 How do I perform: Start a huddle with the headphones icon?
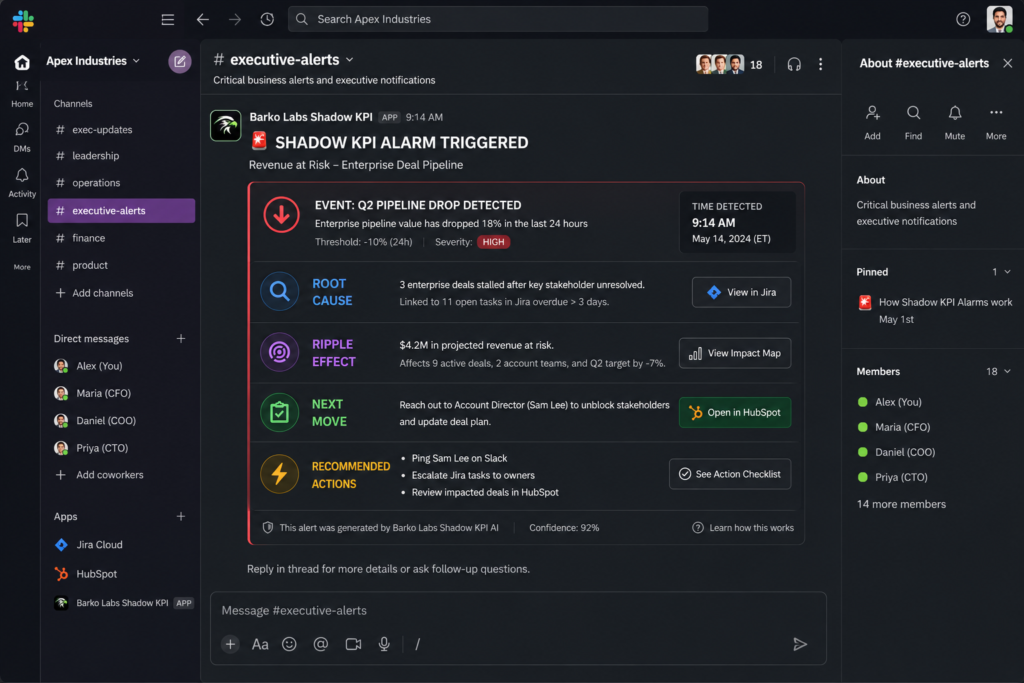[x=793, y=64]
